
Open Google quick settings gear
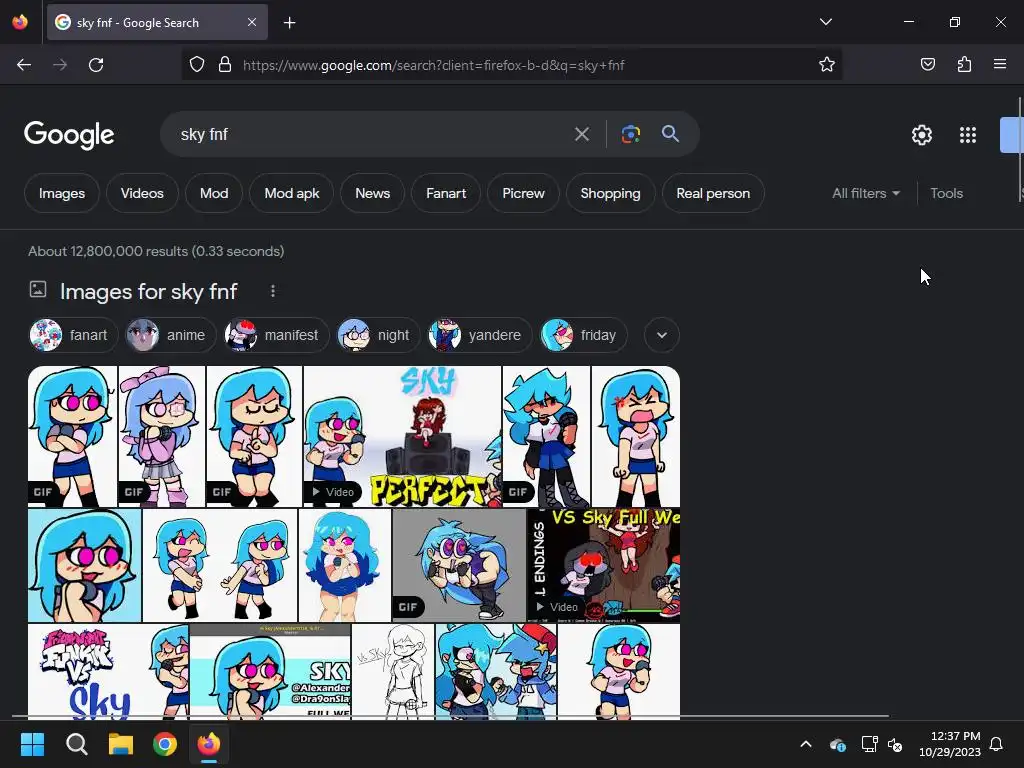[921, 135]
